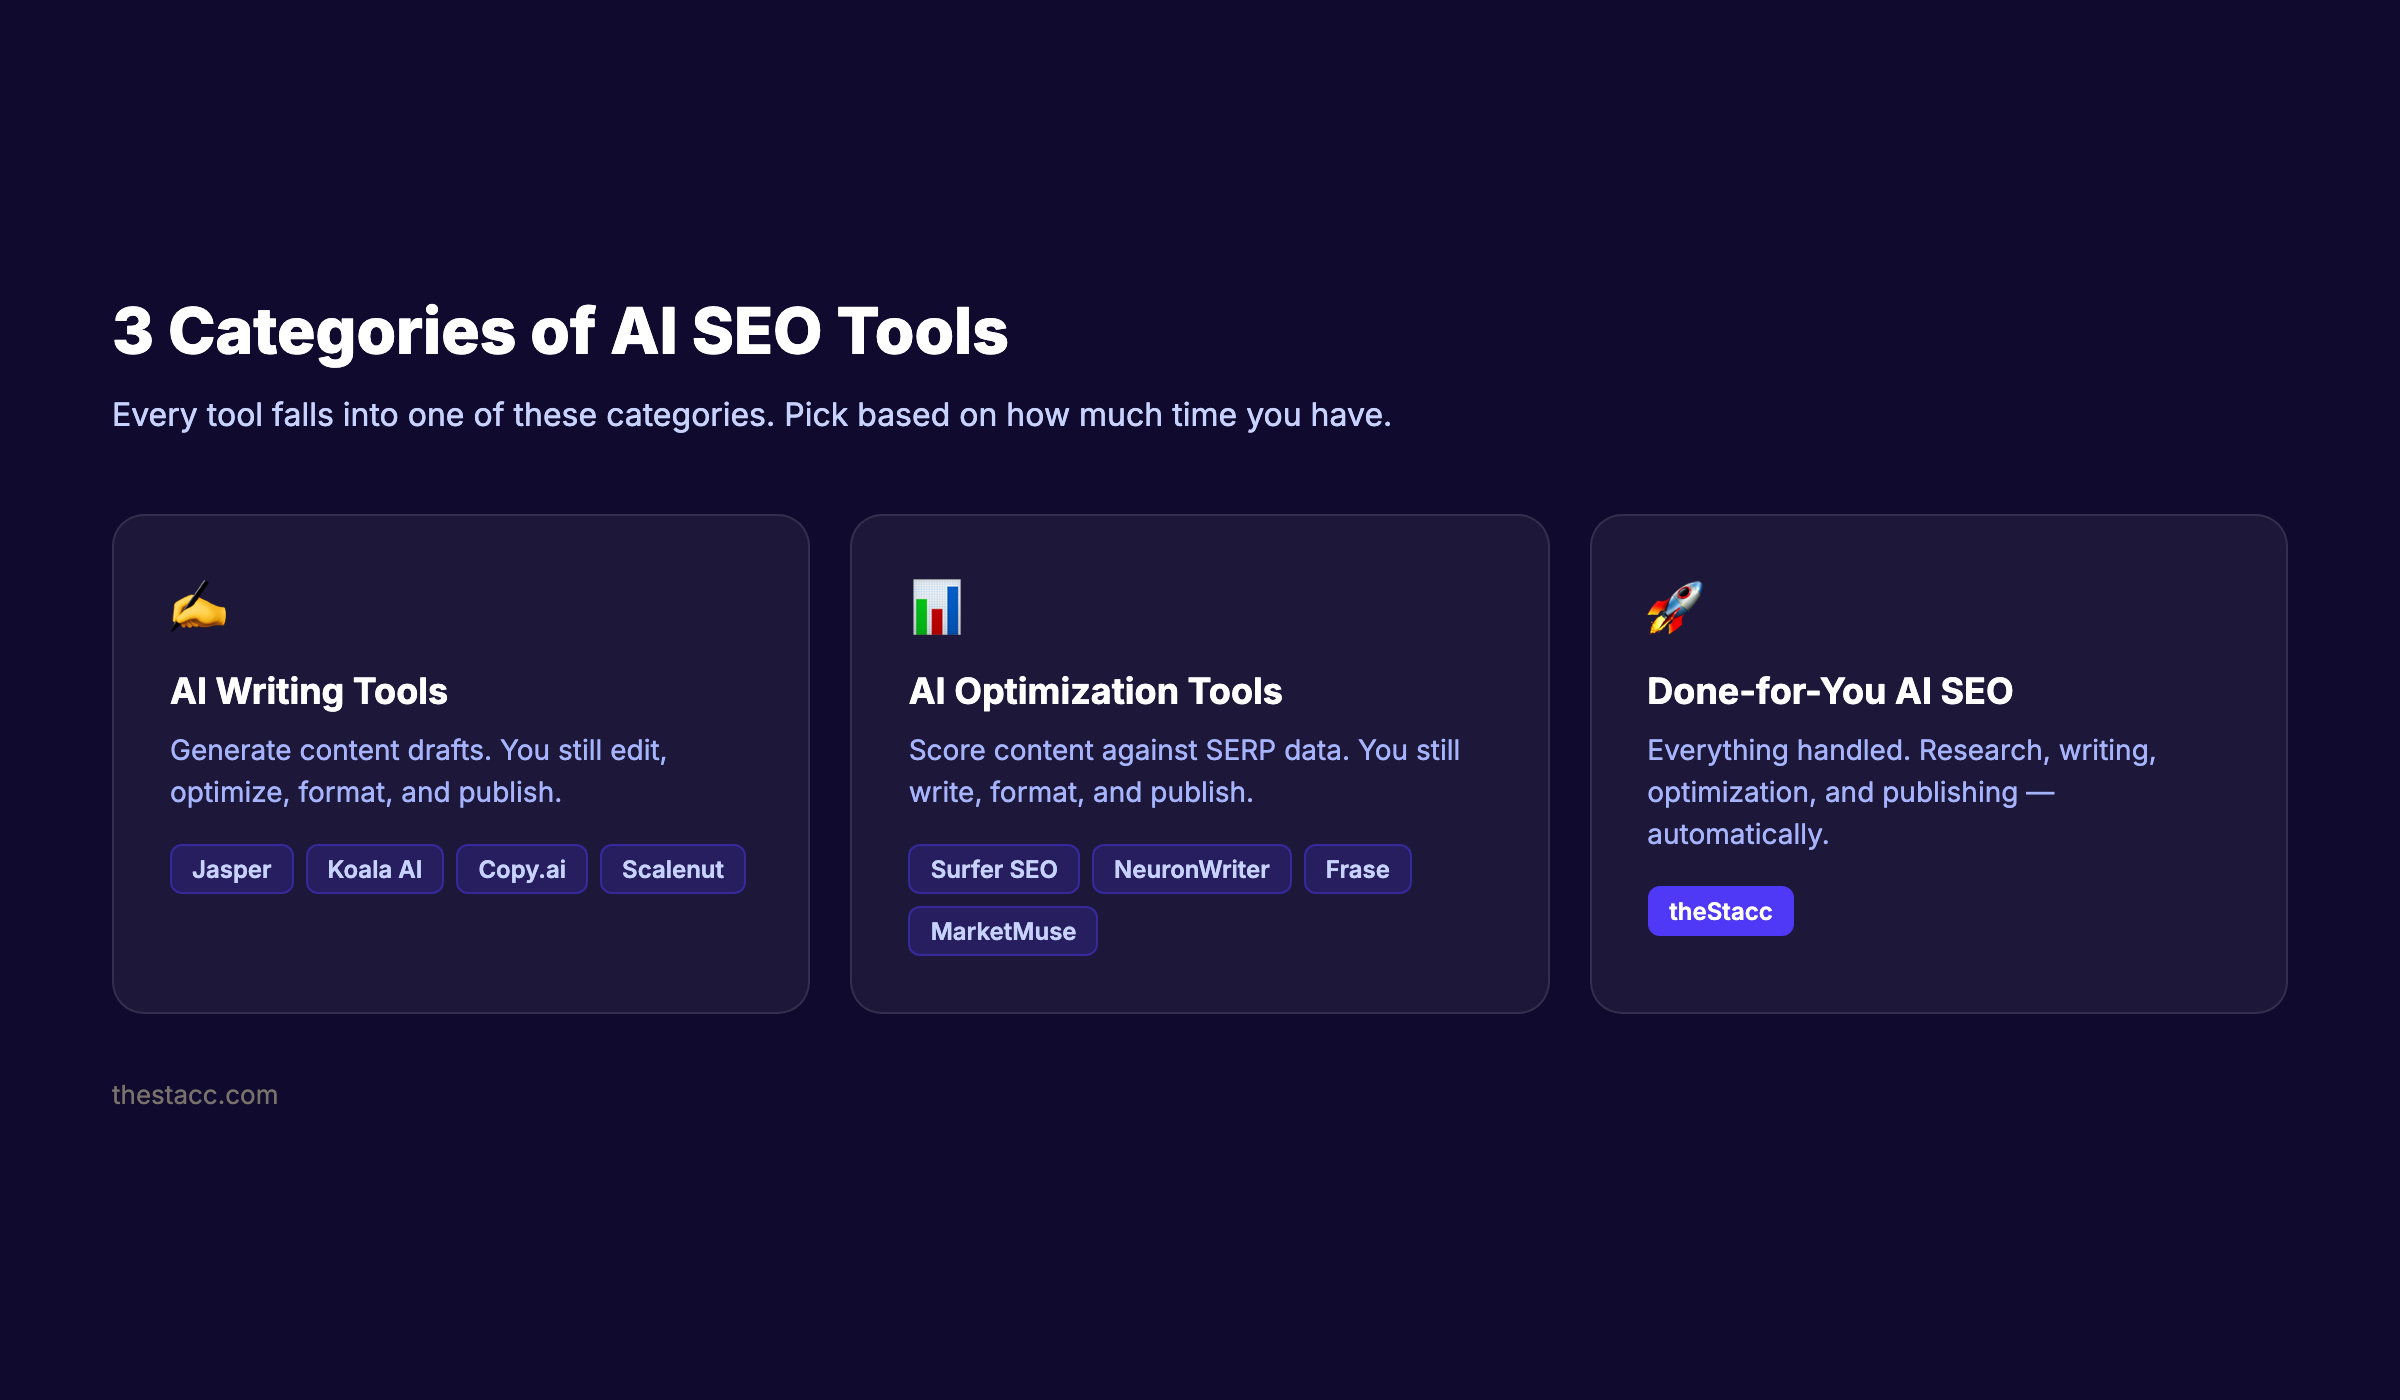Select the Jasper tool tag
Viewport: 2400px width, 1400px height.
(x=231, y=869)
